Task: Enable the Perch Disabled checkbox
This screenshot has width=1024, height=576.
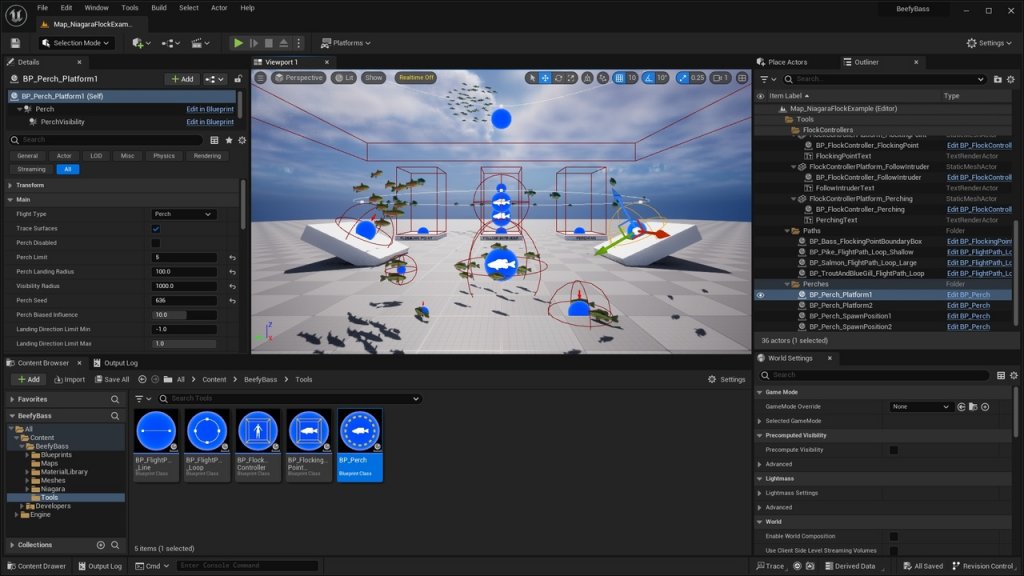Action: (x=155, y=243)
